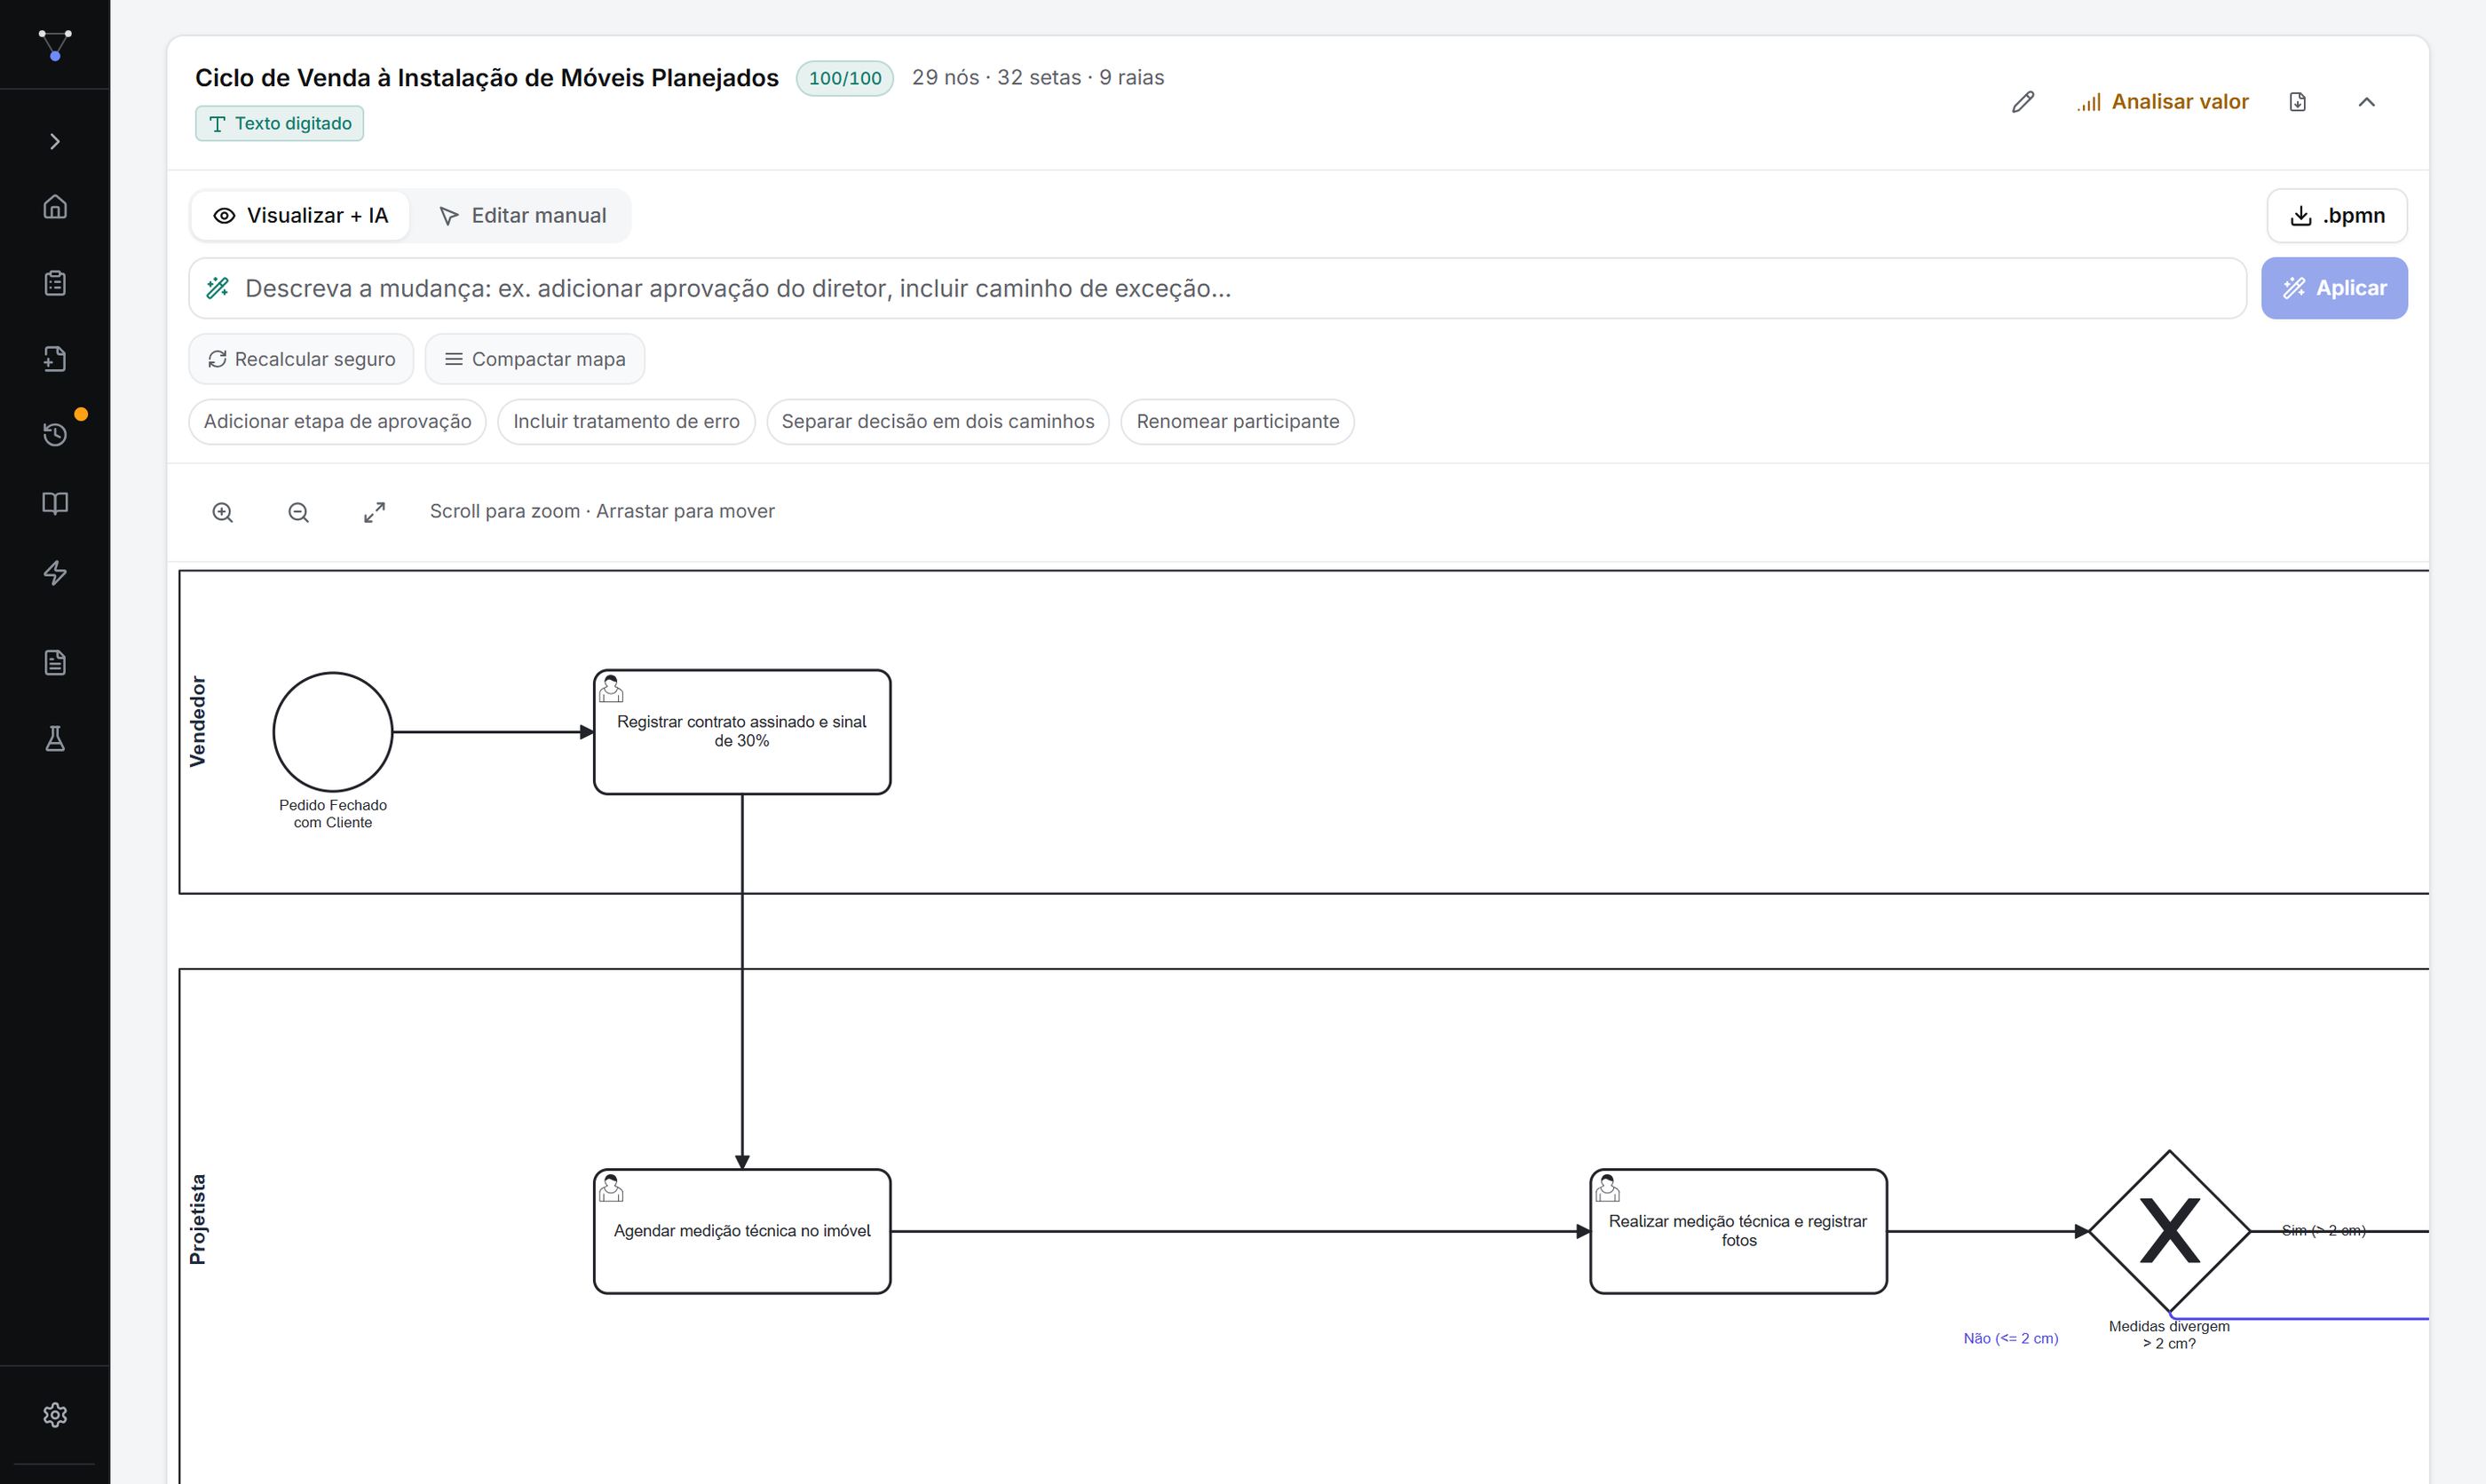Select the Pedido Fechado com Cliente start event
The image size is (2486, 1484).
click(x=333, y=732)
